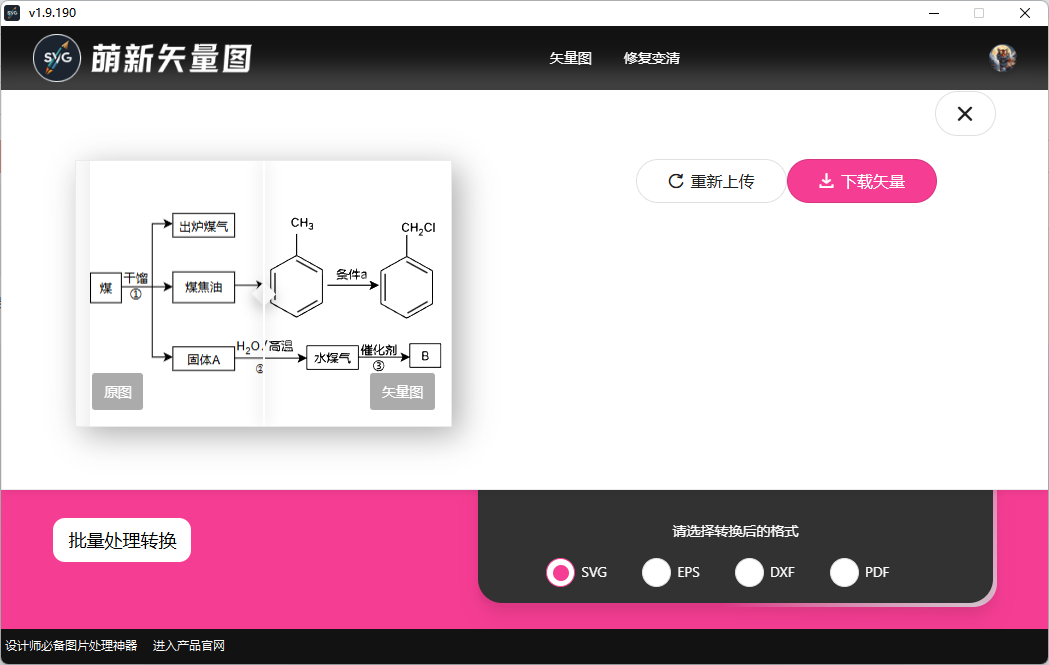Screen dimensions: 1049x665
Task: Click the before/after comparison divider handle
Action: tap(262, 293)
